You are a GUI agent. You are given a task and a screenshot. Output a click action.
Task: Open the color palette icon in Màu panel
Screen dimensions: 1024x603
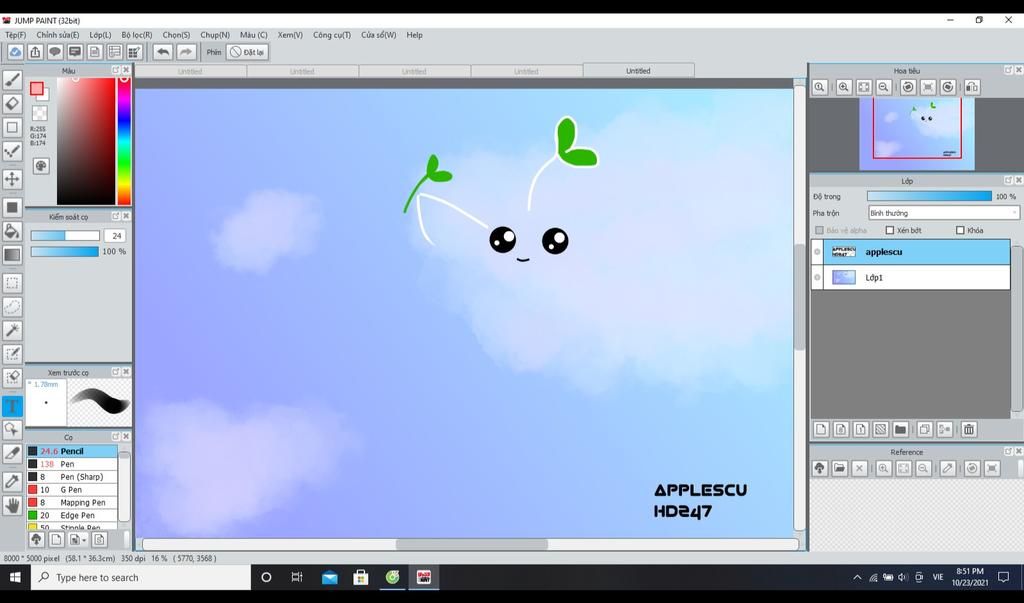41,166
